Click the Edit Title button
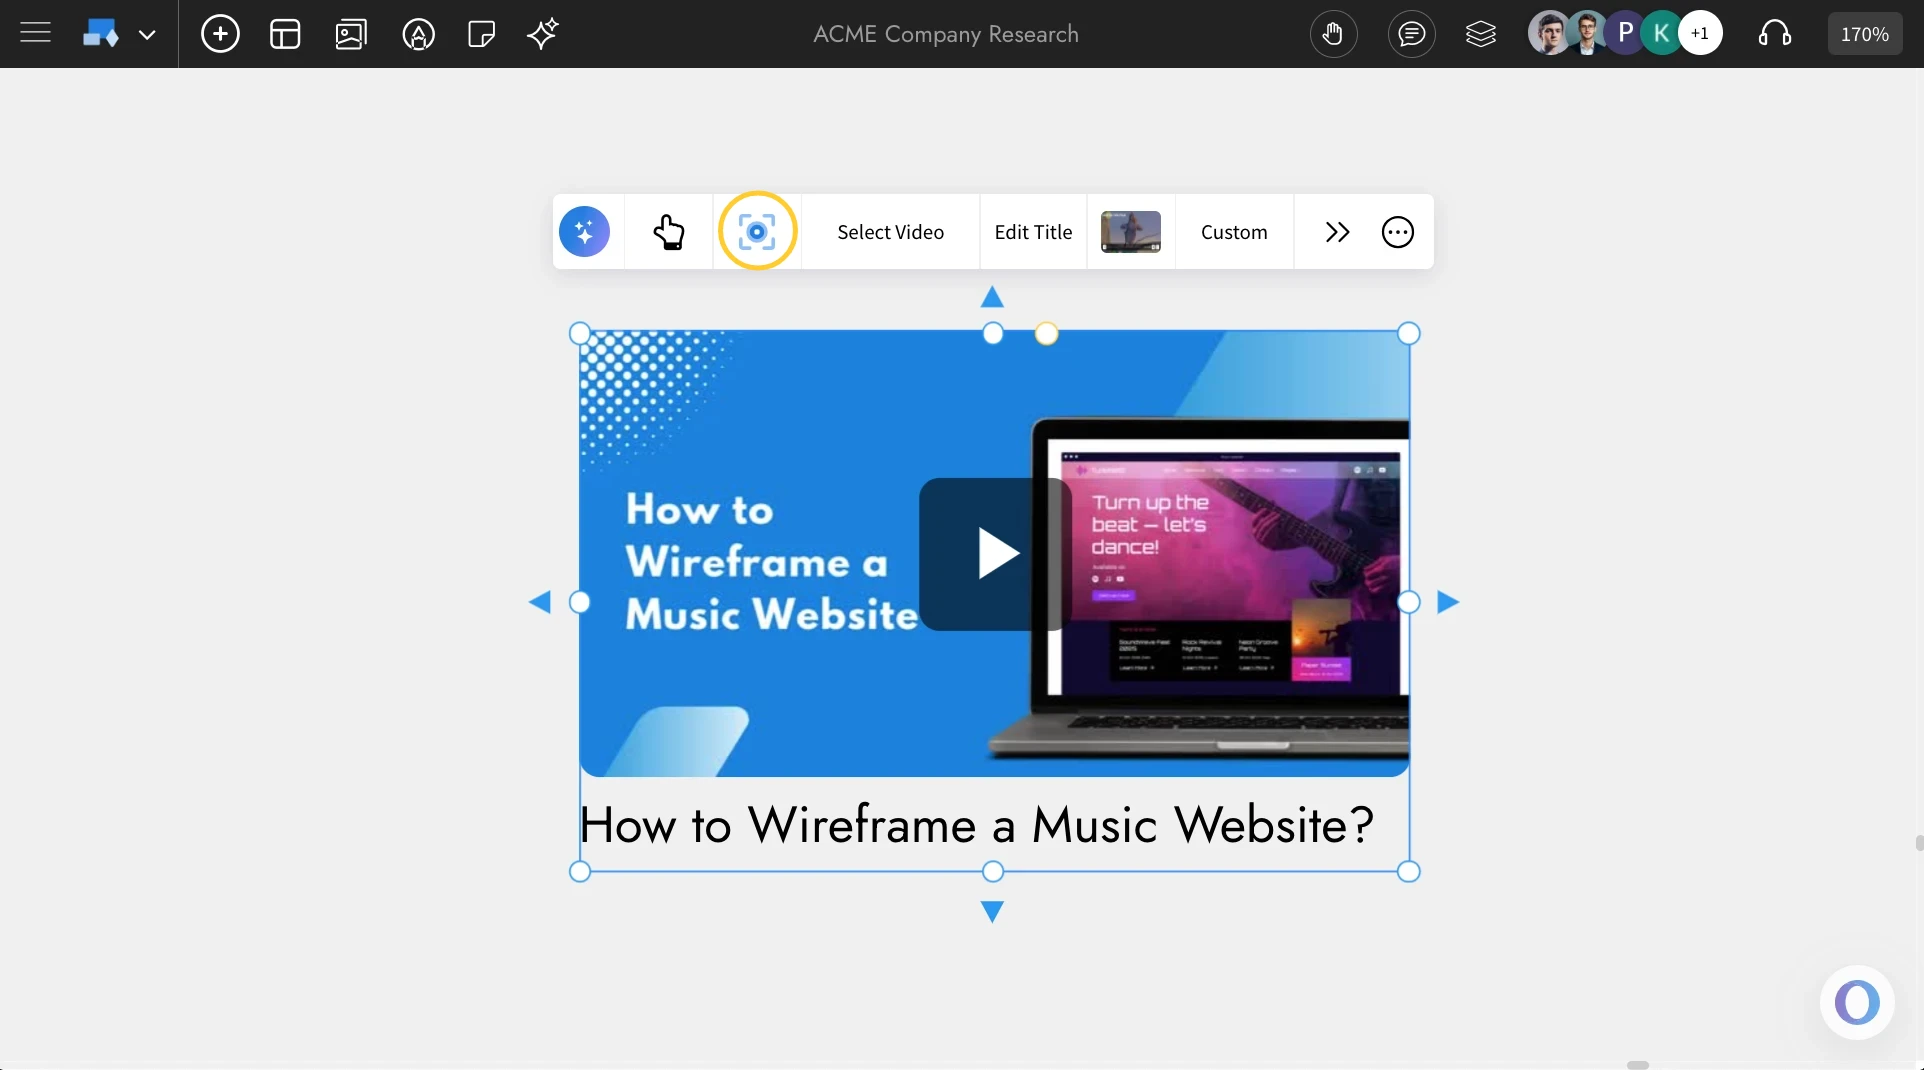The width and height of the screenshot is (1924, 1070). click(1032, 231)
